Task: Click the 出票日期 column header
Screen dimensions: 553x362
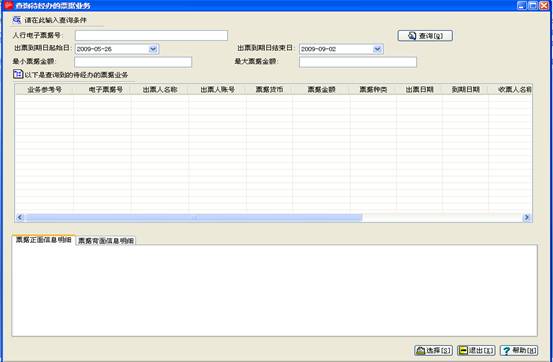Action: pyautogui.click(x=419, y=90)
